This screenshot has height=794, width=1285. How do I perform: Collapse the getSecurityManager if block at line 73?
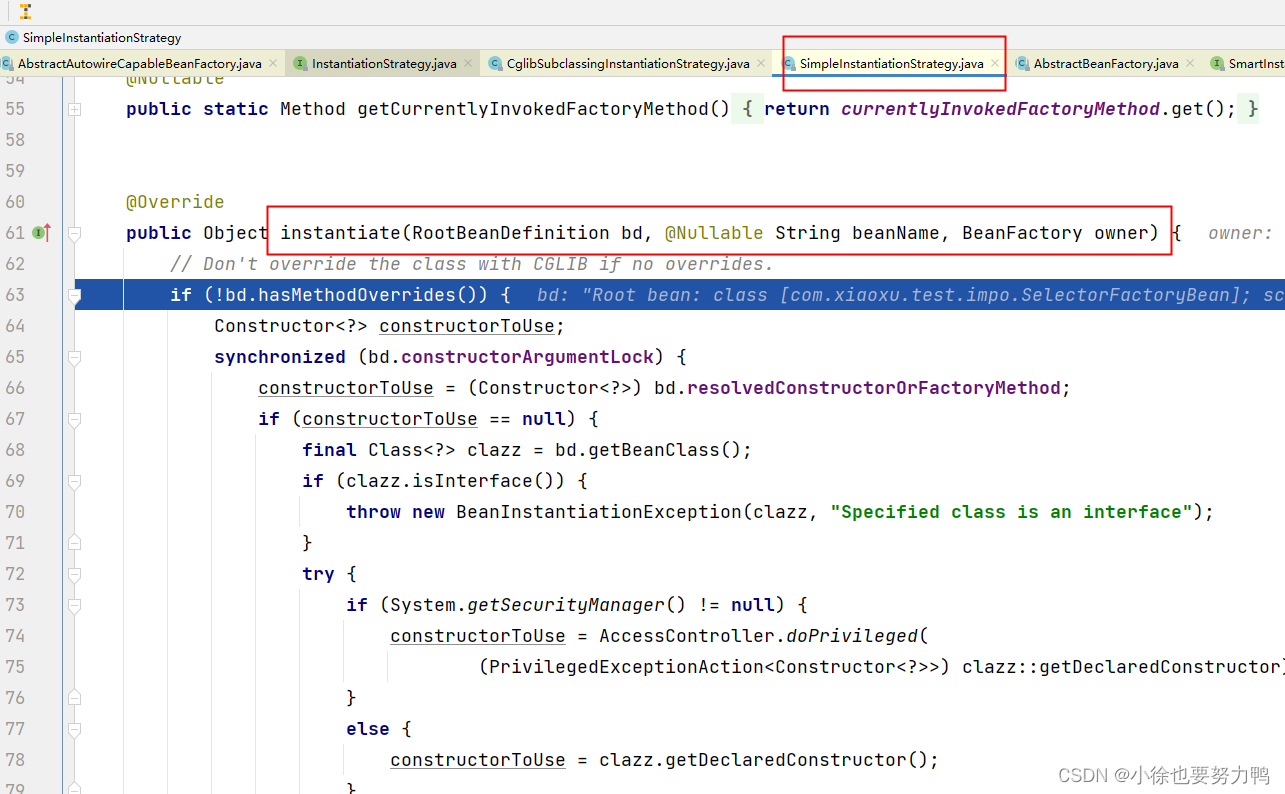click(x=74, y=605)
